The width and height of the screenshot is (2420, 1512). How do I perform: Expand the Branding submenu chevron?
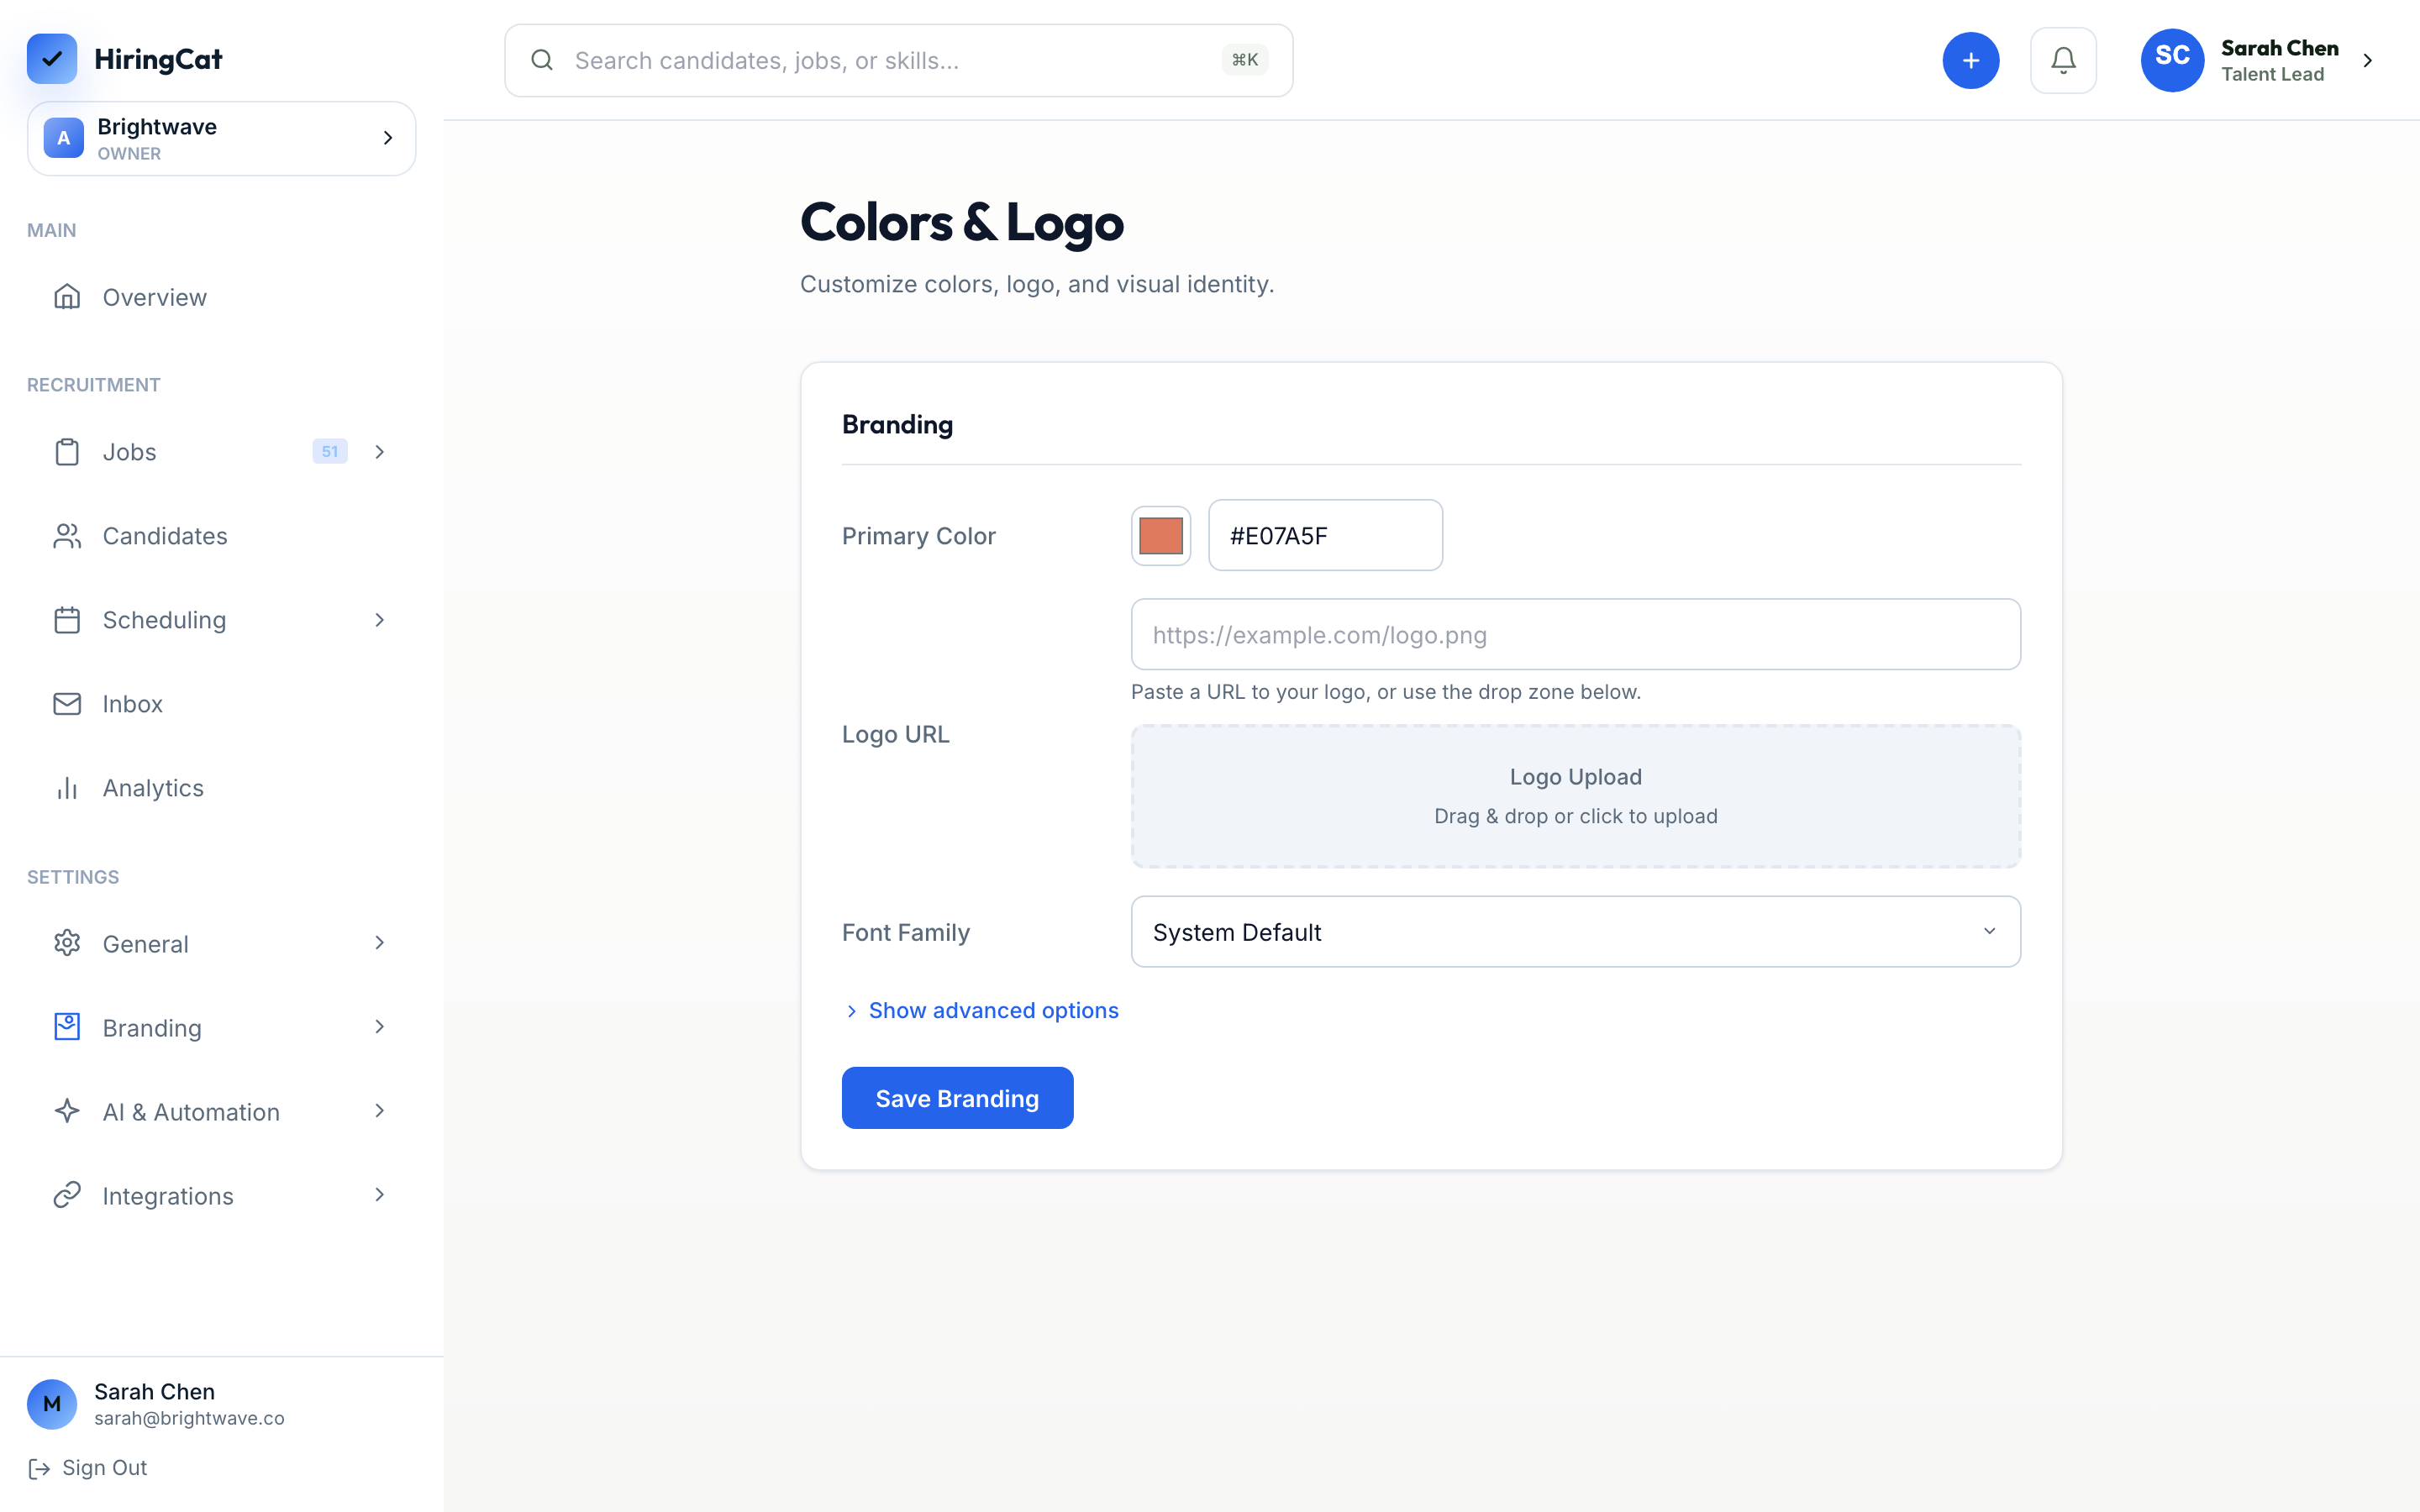click(x=380, y=1027)
